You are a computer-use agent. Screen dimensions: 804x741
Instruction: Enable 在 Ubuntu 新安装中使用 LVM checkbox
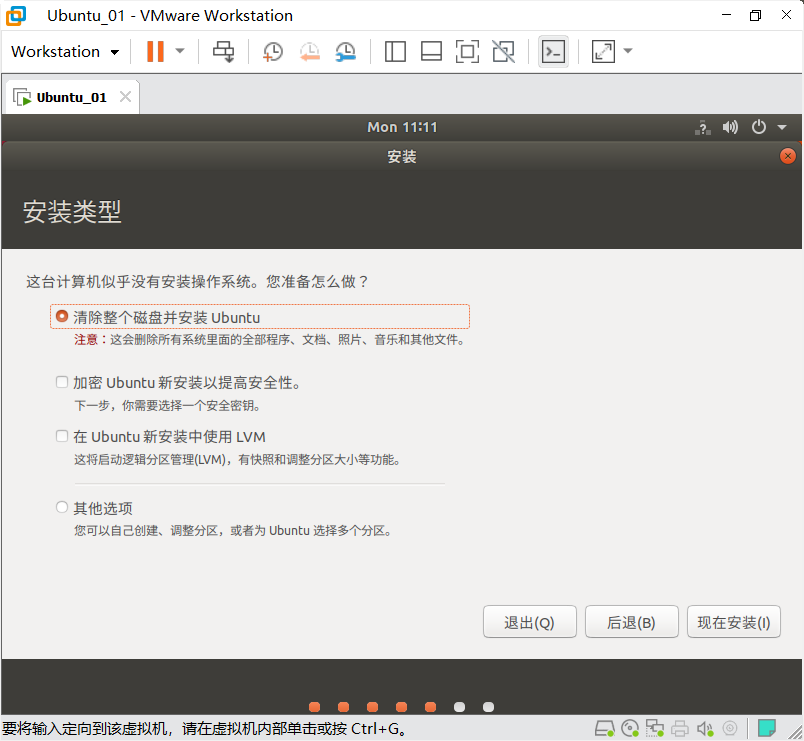point(62,436)
